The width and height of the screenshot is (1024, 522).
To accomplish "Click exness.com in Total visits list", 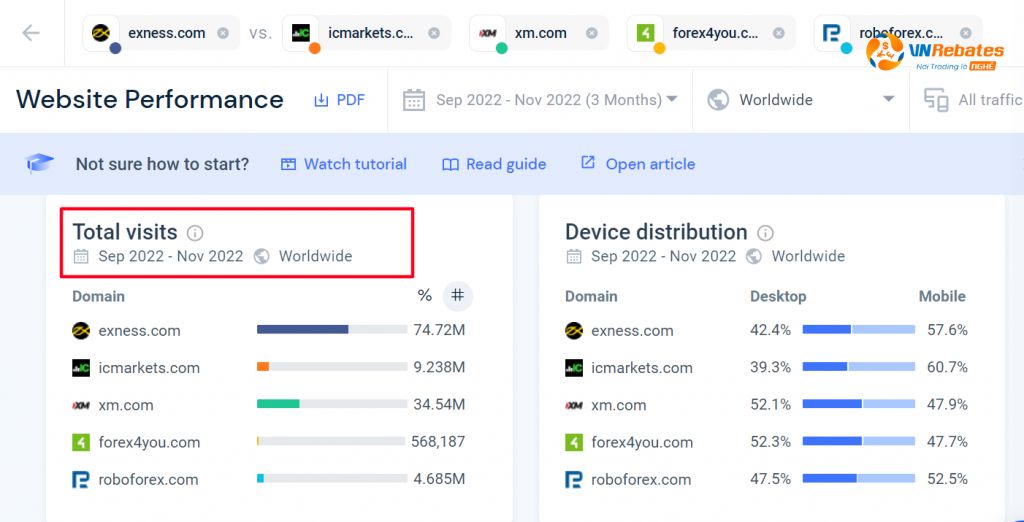I will (x=139, y=331).
